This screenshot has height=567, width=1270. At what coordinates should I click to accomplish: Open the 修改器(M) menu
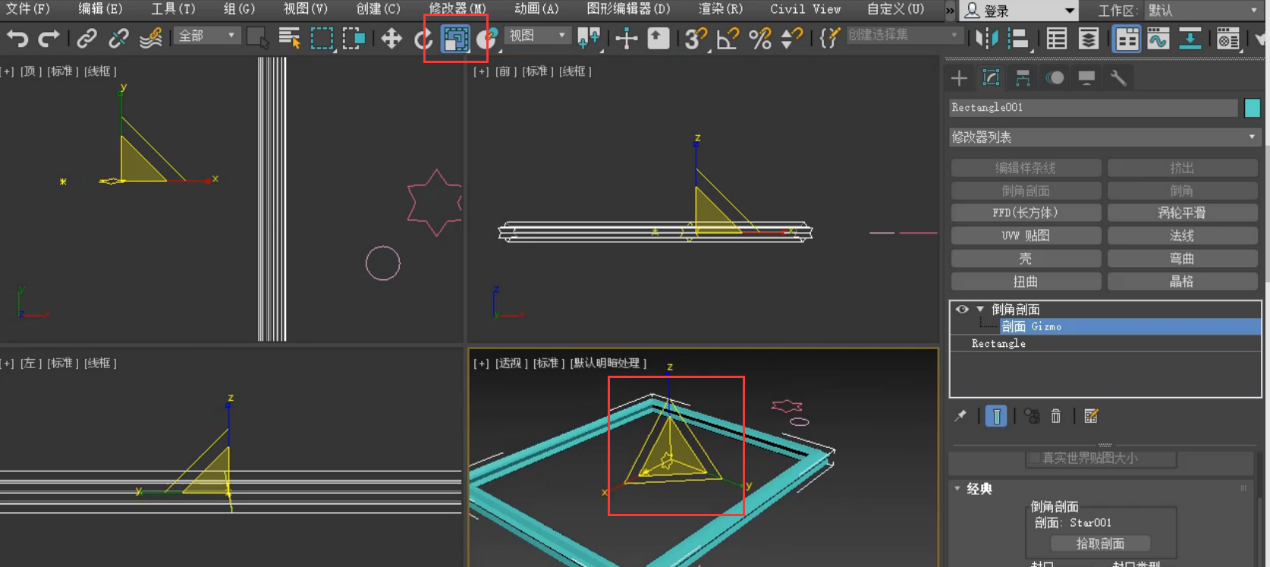tap(457, 9)
